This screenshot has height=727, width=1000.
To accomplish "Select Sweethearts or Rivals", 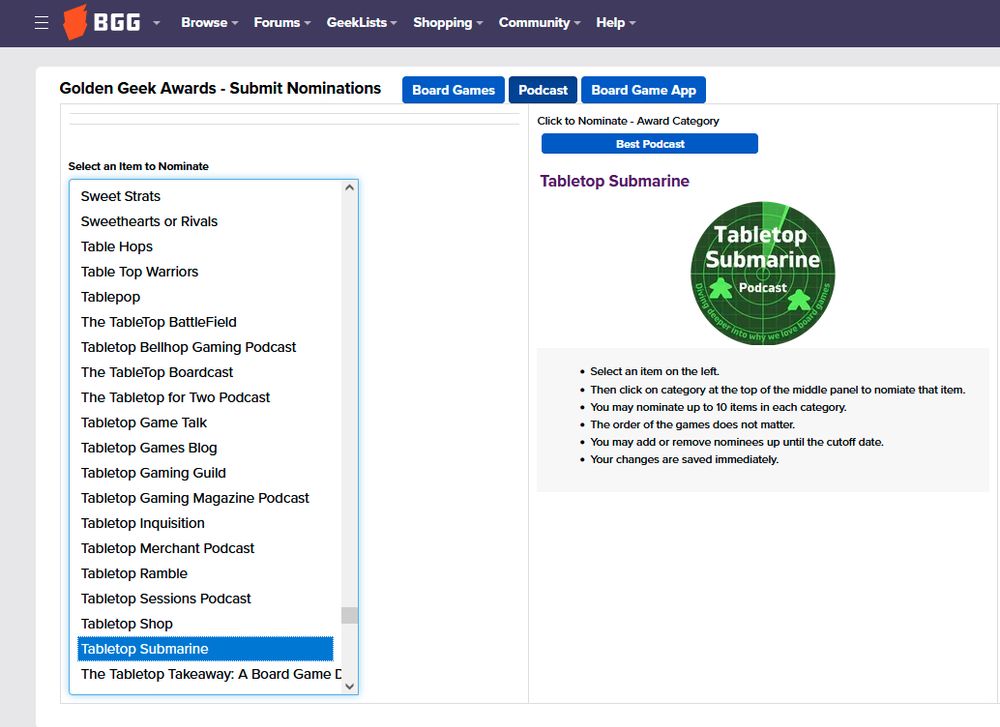I will pos(205,221).
